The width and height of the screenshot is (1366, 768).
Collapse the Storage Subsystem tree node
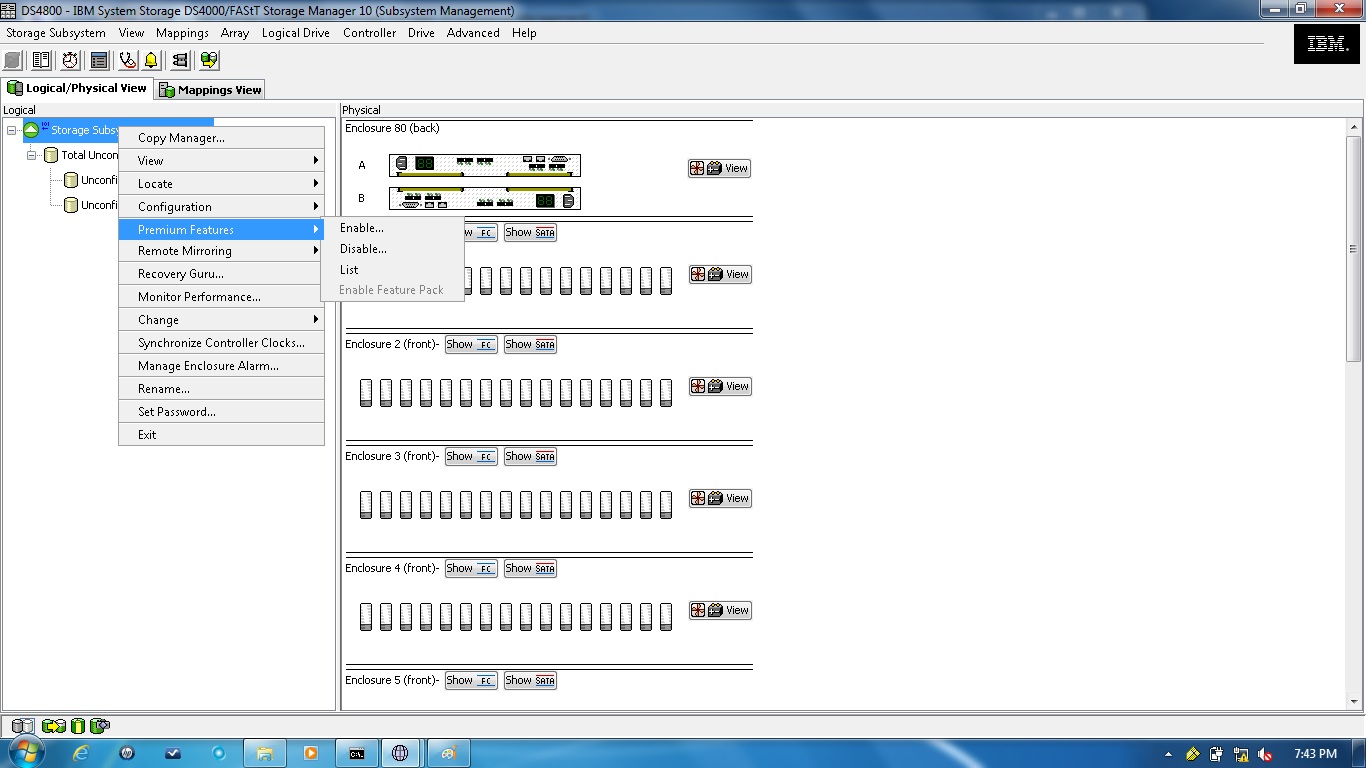coord(12,130)
